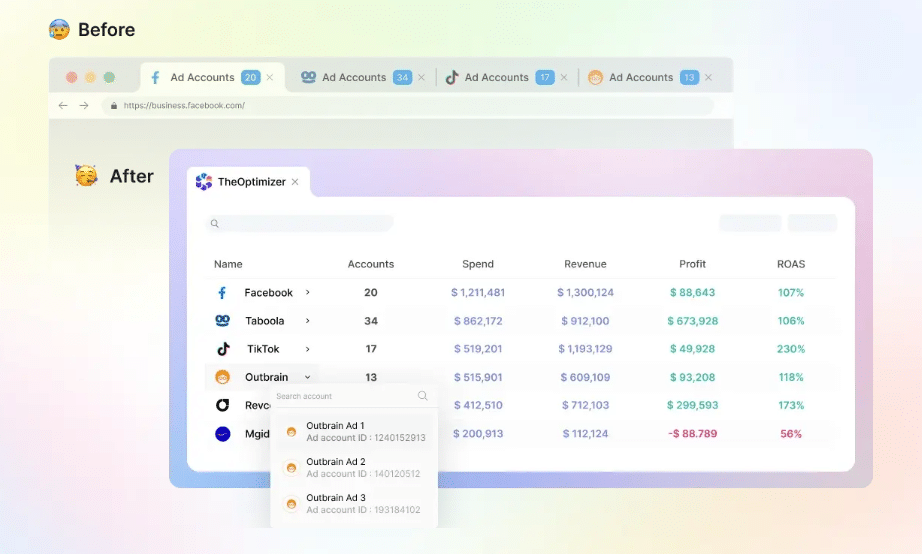Close the TheOptimizer tab

pyautogui.click(x=295, y=182)
